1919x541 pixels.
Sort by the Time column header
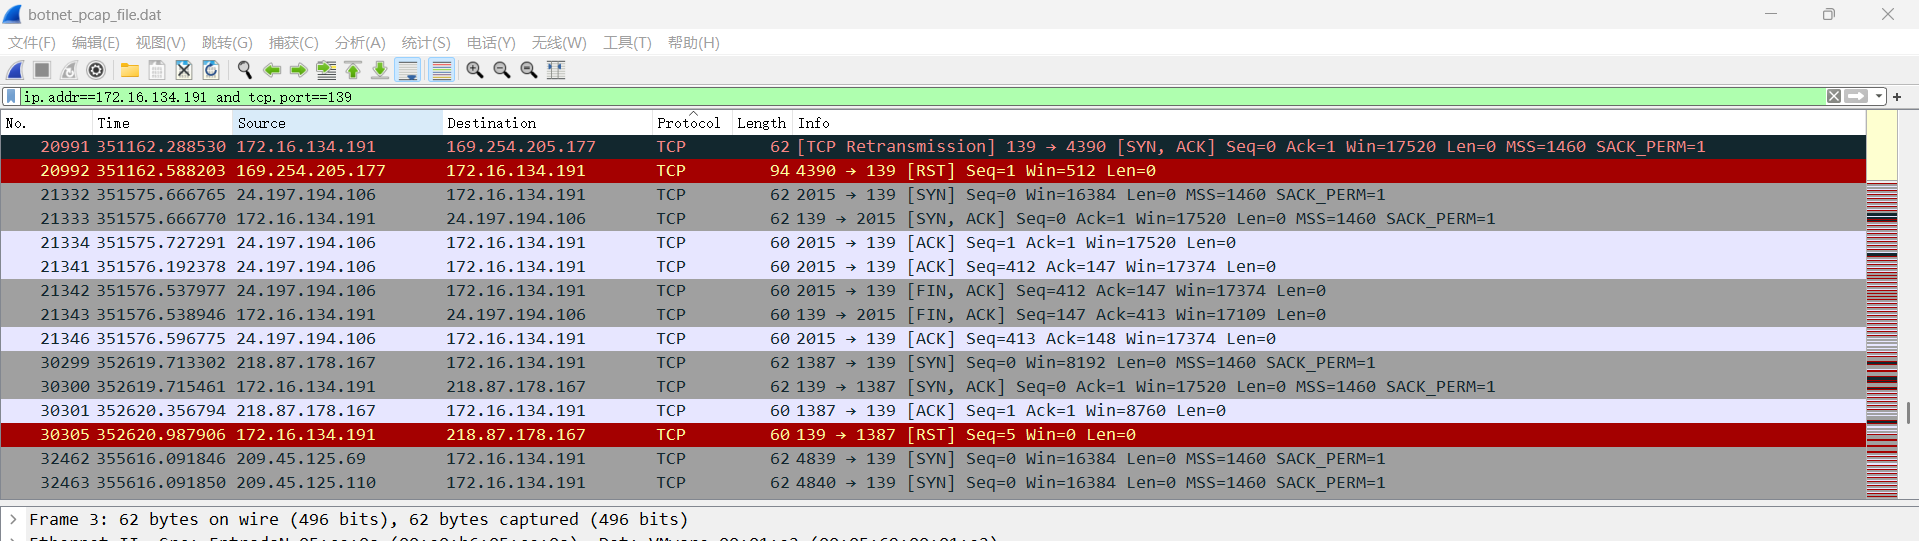click(162, 123)
